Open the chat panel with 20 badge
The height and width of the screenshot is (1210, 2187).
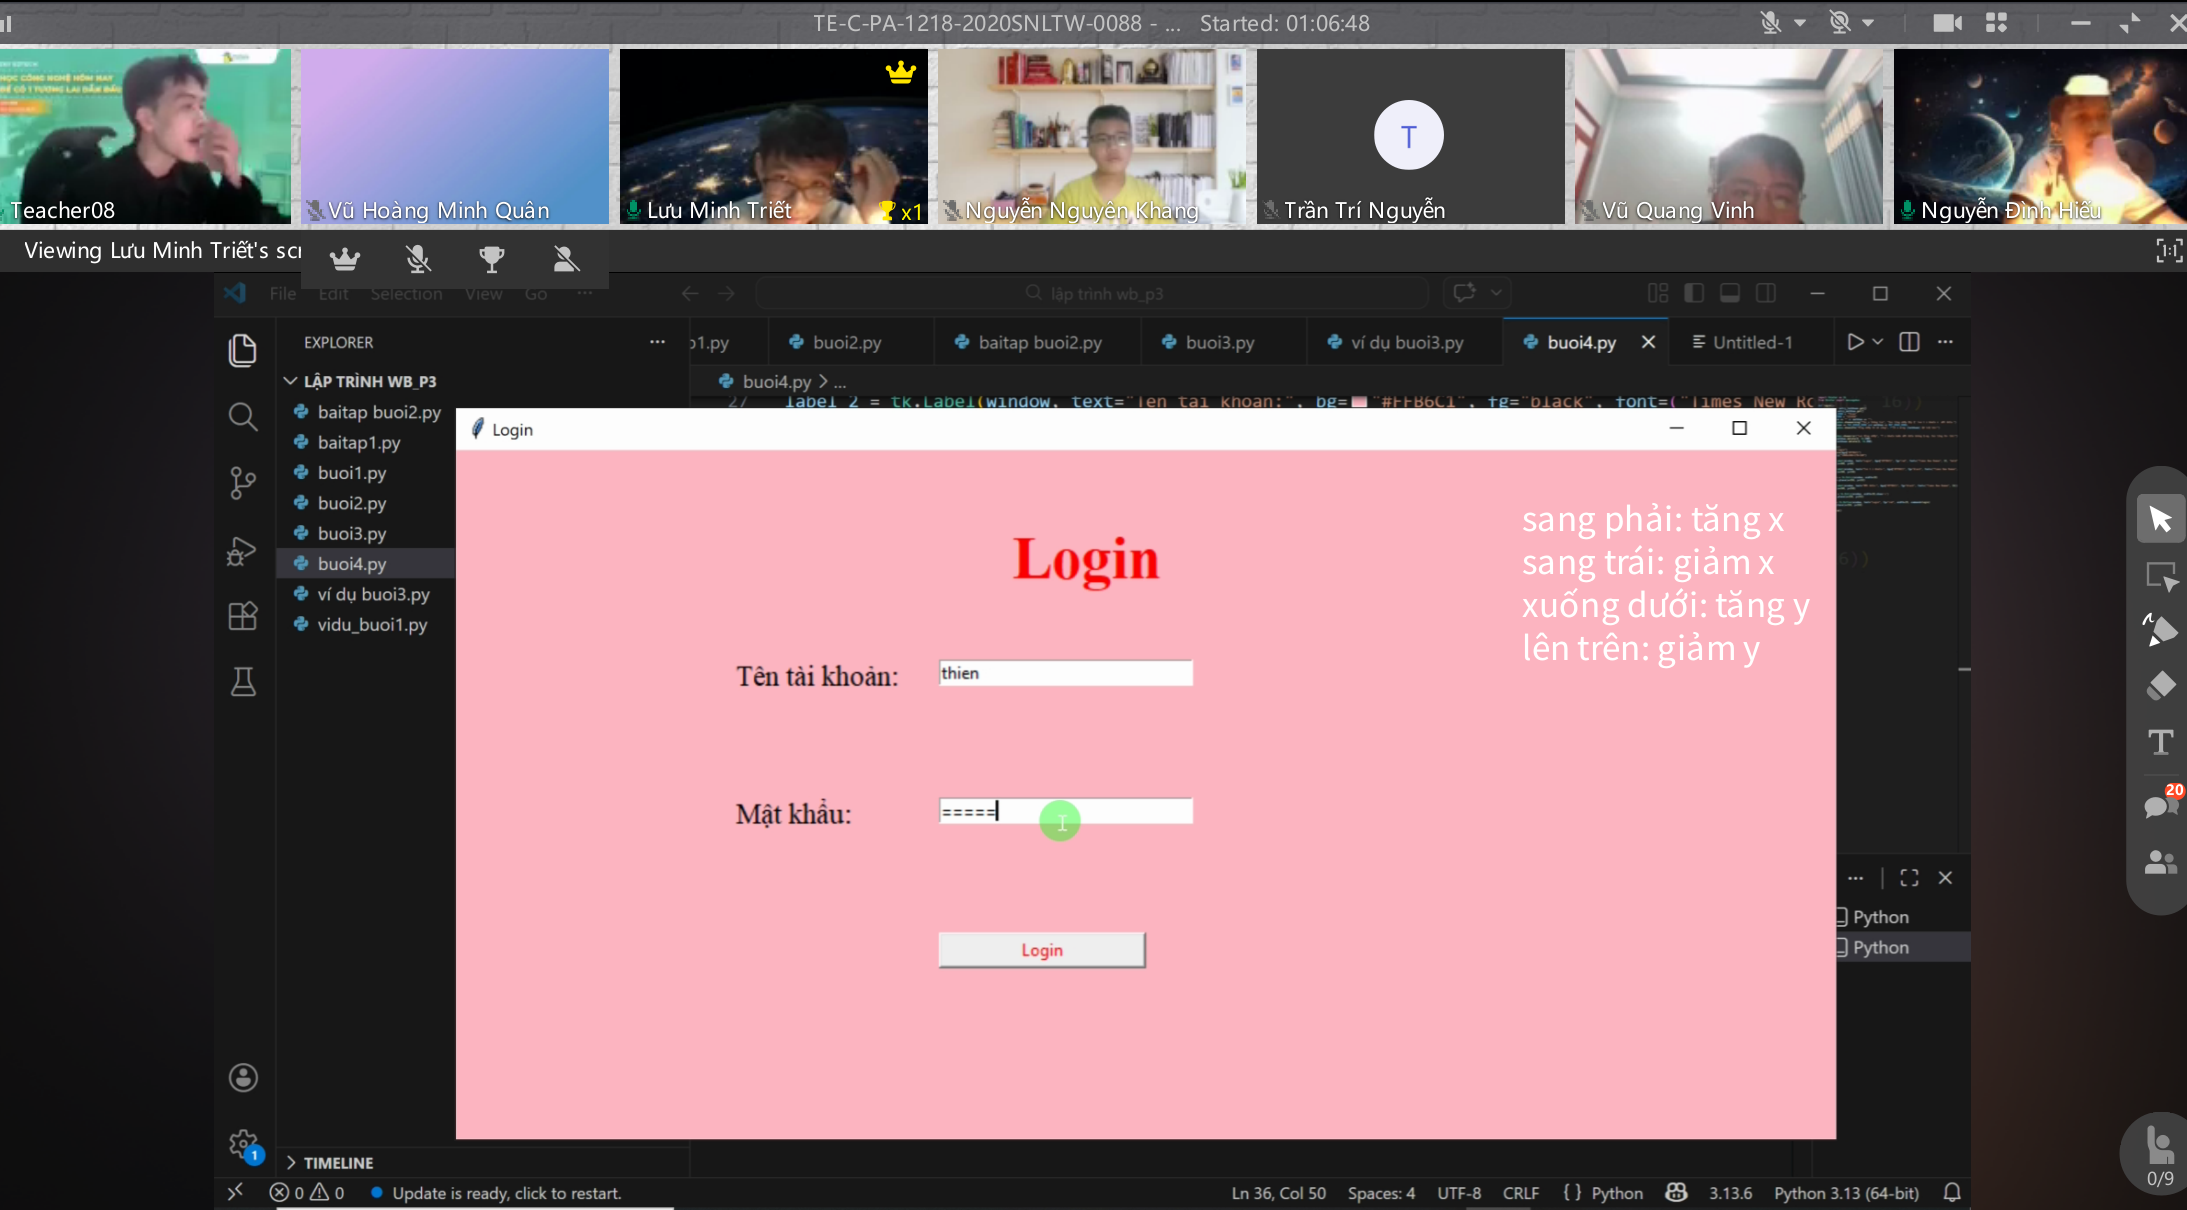point(2160,806)
